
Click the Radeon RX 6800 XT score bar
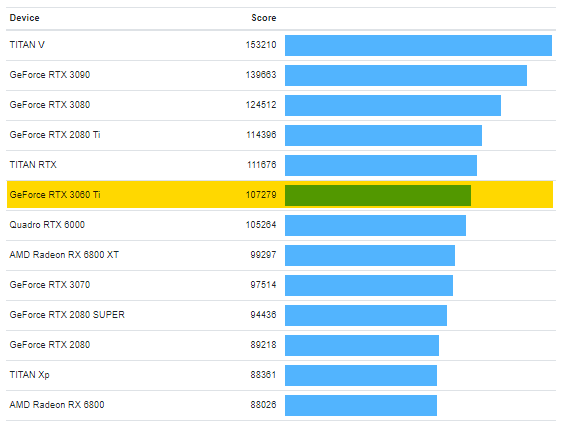[x=370, y=255]
